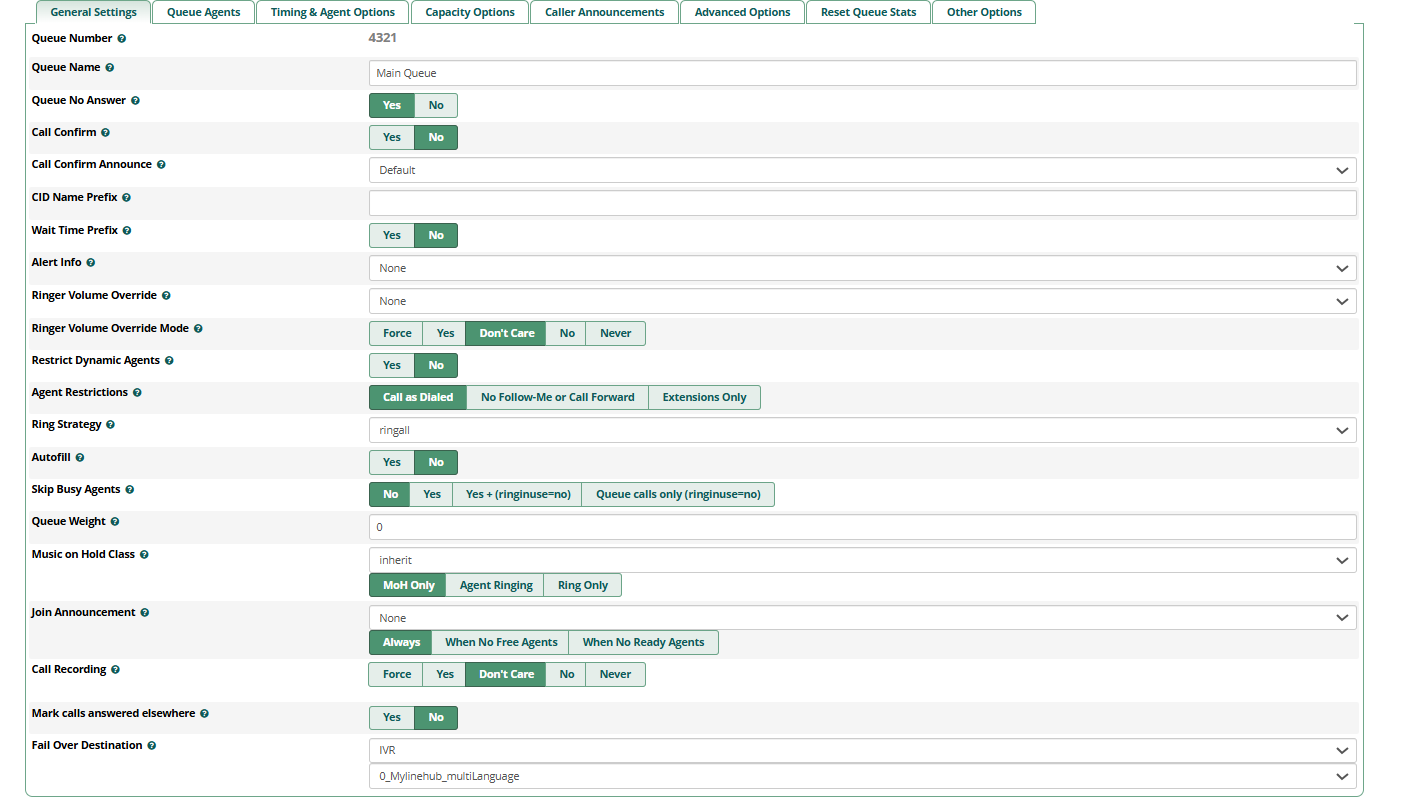This screenshot has width=1412, height=798.
Task: Select Extensions Only agent restriction
Action: pyautogui.click(x=704, y=397)
